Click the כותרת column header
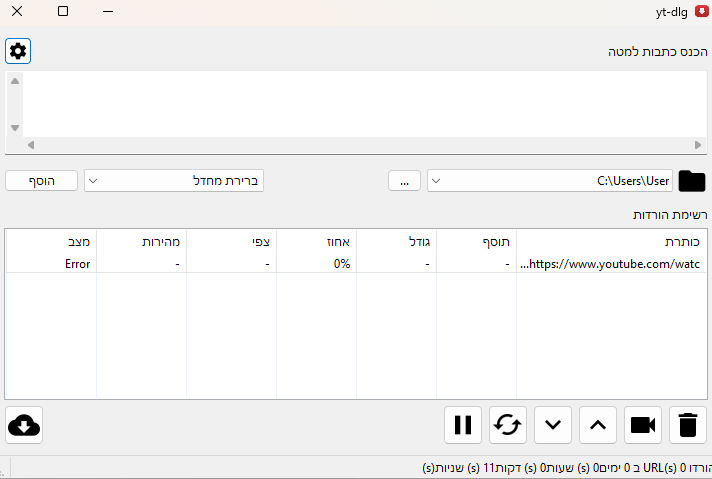The image size is (712, 479). click(x=612, y=242)
